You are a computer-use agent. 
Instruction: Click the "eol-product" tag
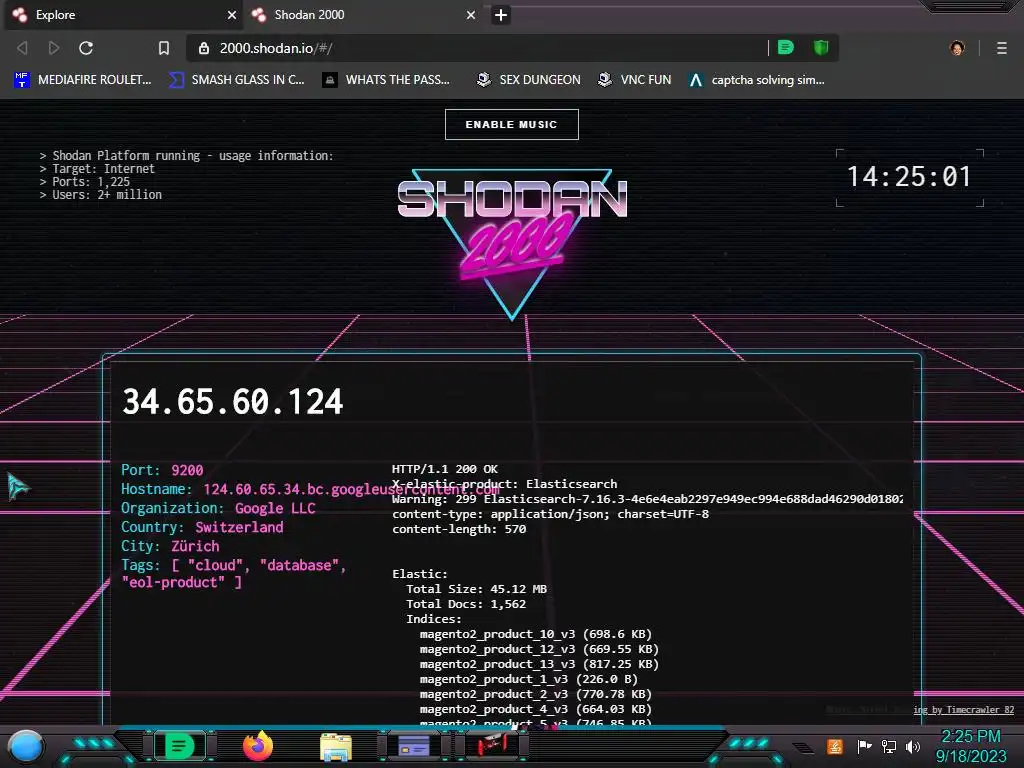pos(173,582)
